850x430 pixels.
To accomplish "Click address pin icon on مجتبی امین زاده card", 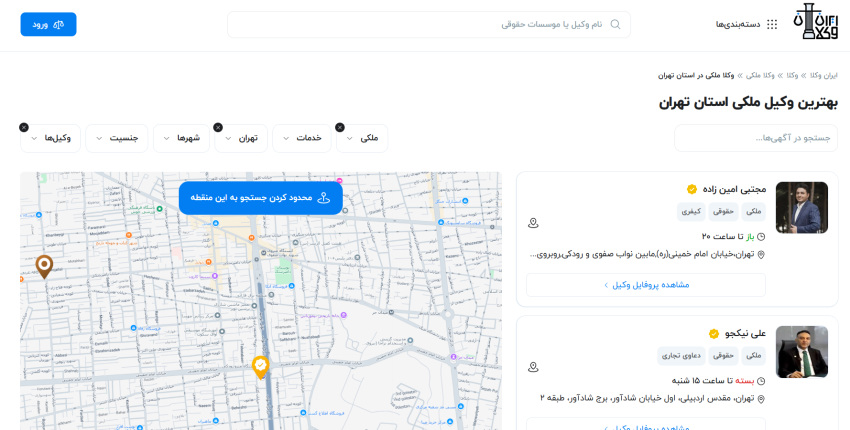I will [x=761, y=255].
